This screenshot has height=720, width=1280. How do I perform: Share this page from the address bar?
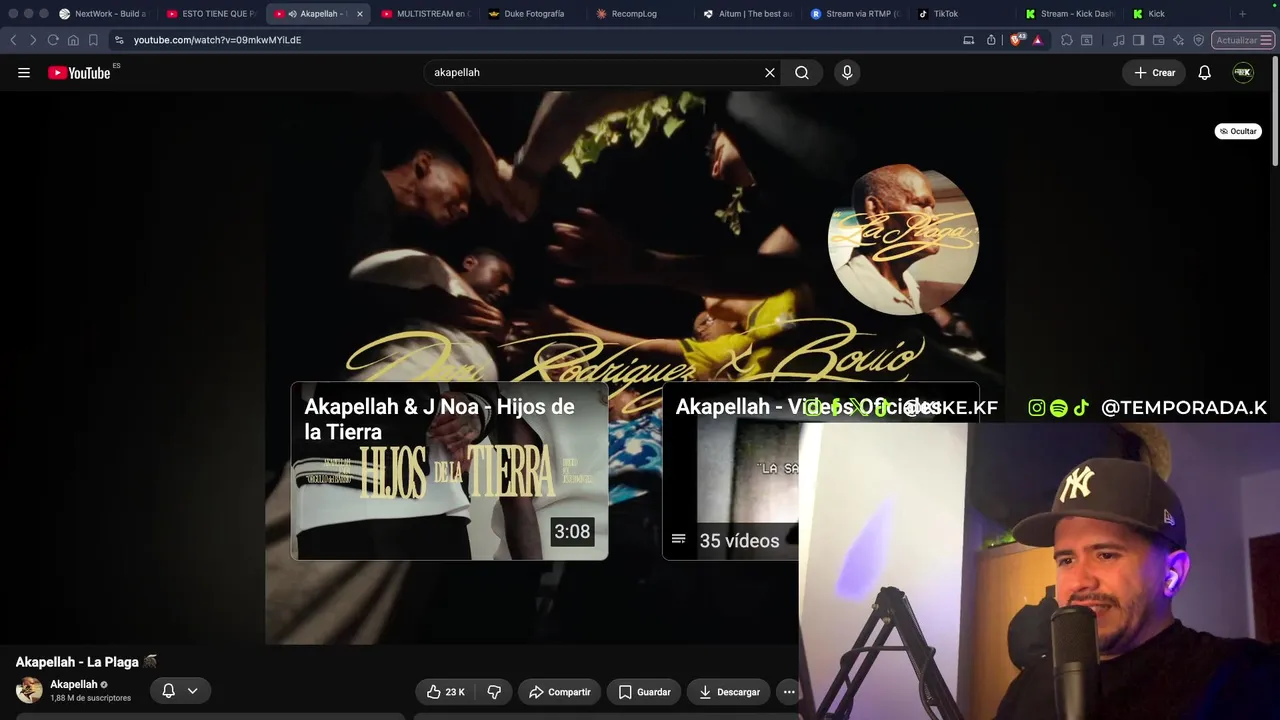[991, 40]
